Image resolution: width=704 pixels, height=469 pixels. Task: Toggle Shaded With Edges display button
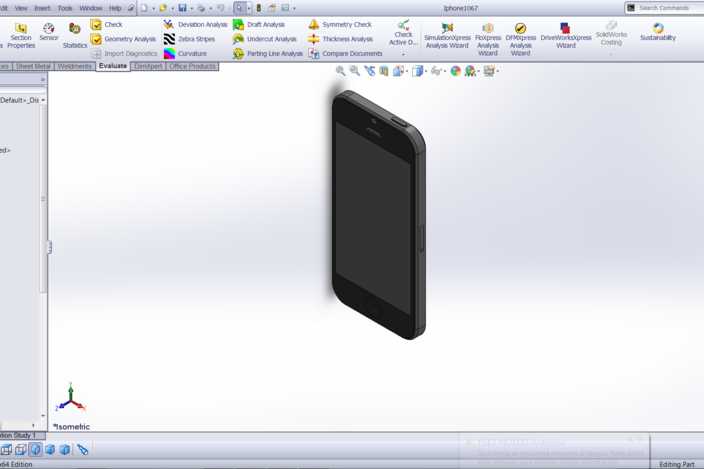point(35,450)
